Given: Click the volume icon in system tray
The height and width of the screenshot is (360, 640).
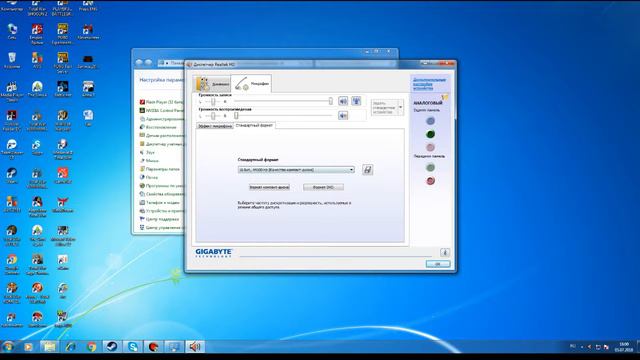Looking at the screenshot, I should pos(589,347).
